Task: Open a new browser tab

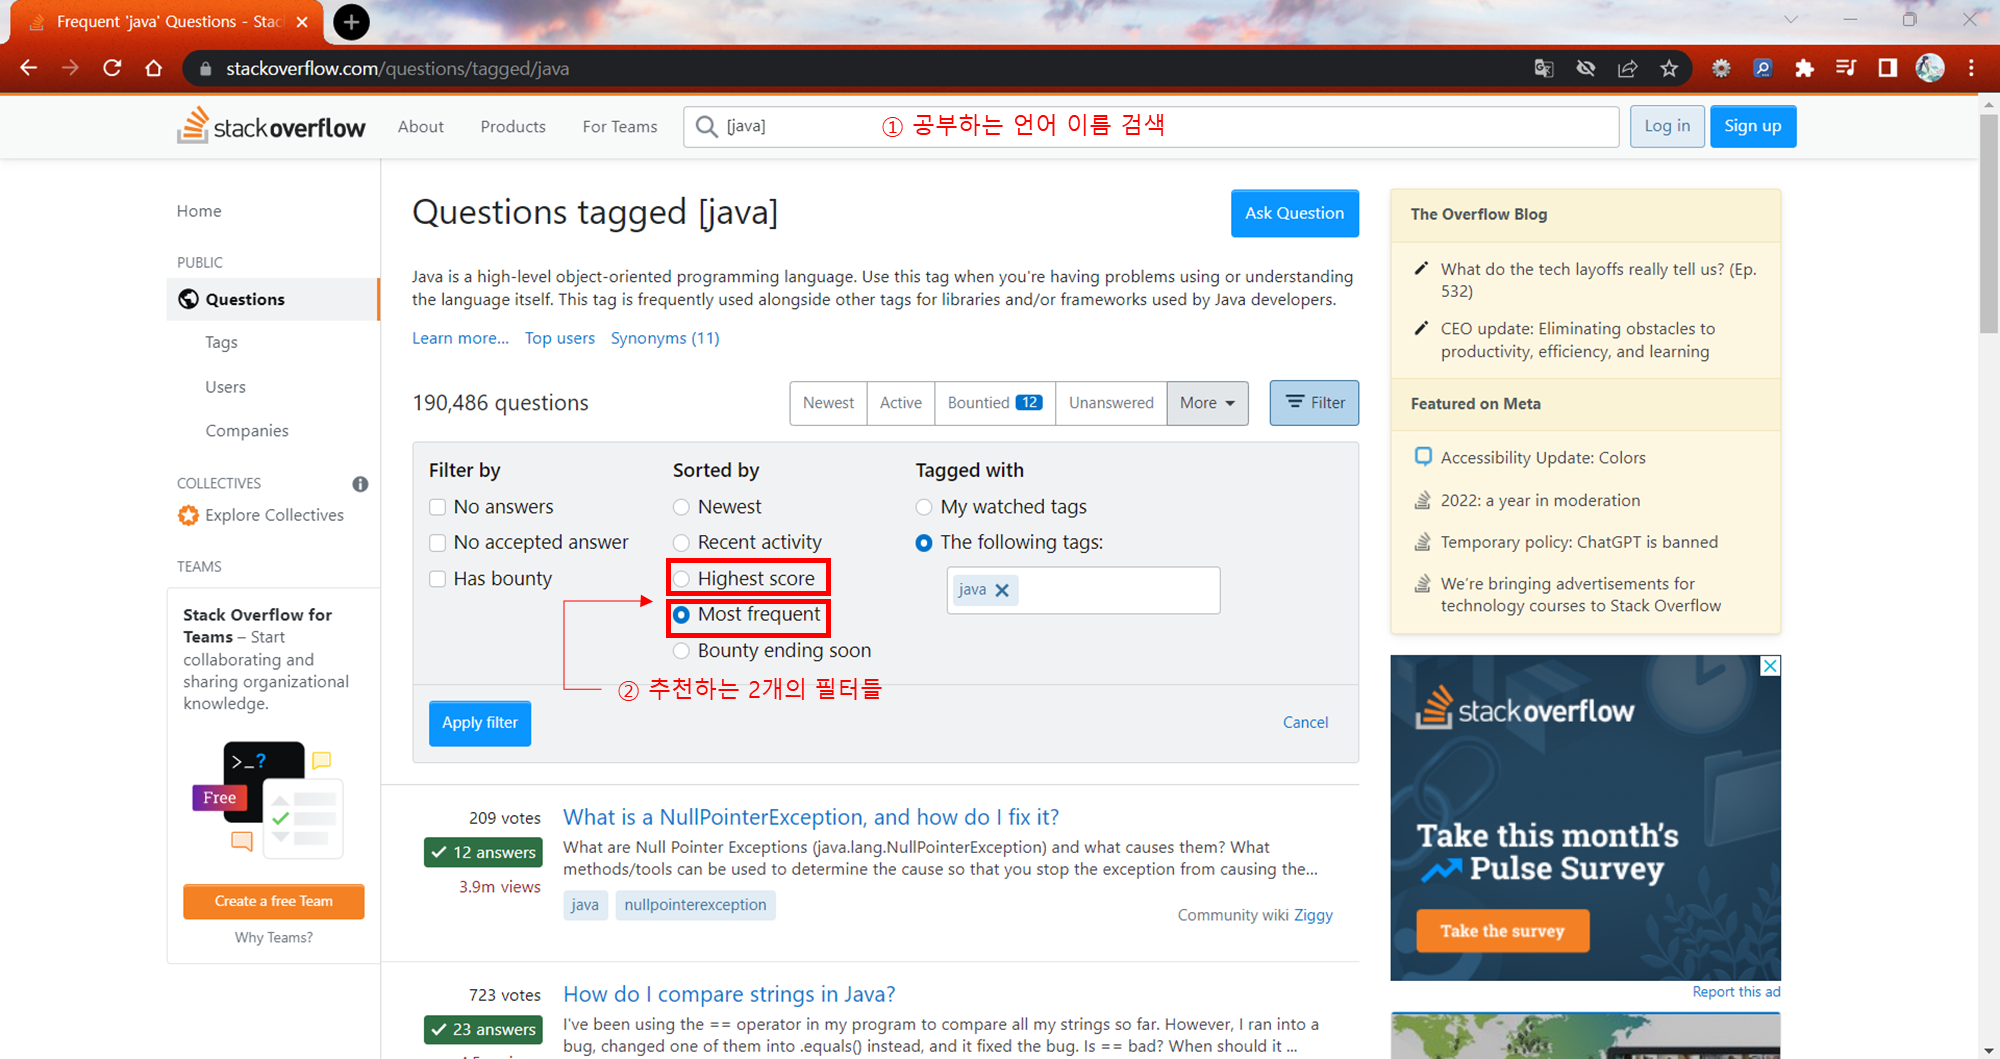Action: pyautogui.click(x=351, y=22)
